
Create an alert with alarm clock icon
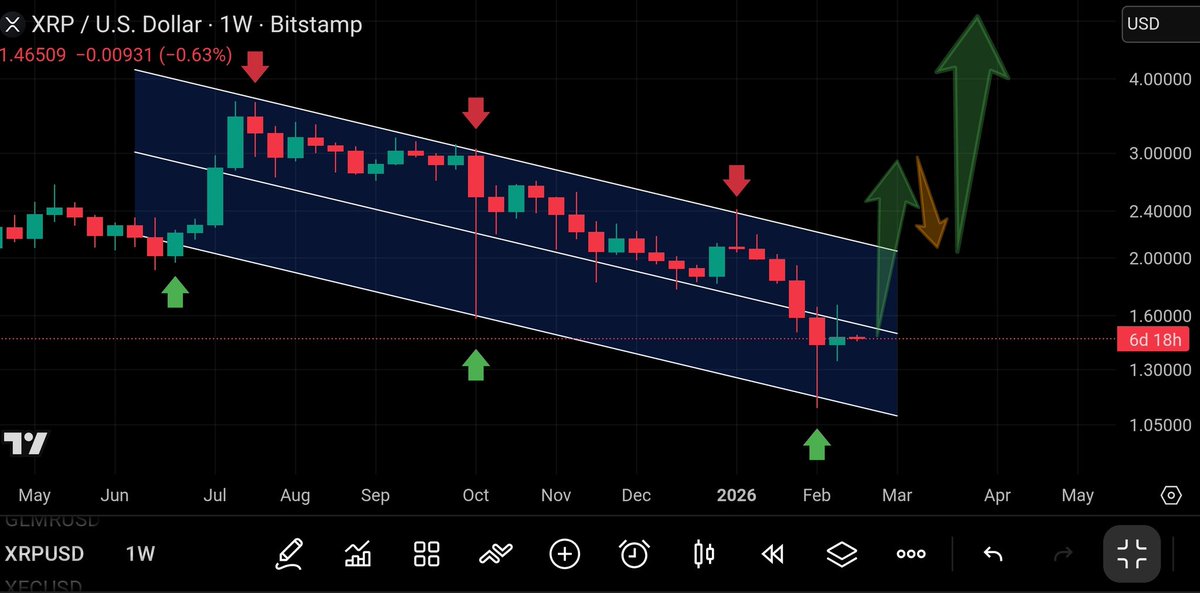634,553
